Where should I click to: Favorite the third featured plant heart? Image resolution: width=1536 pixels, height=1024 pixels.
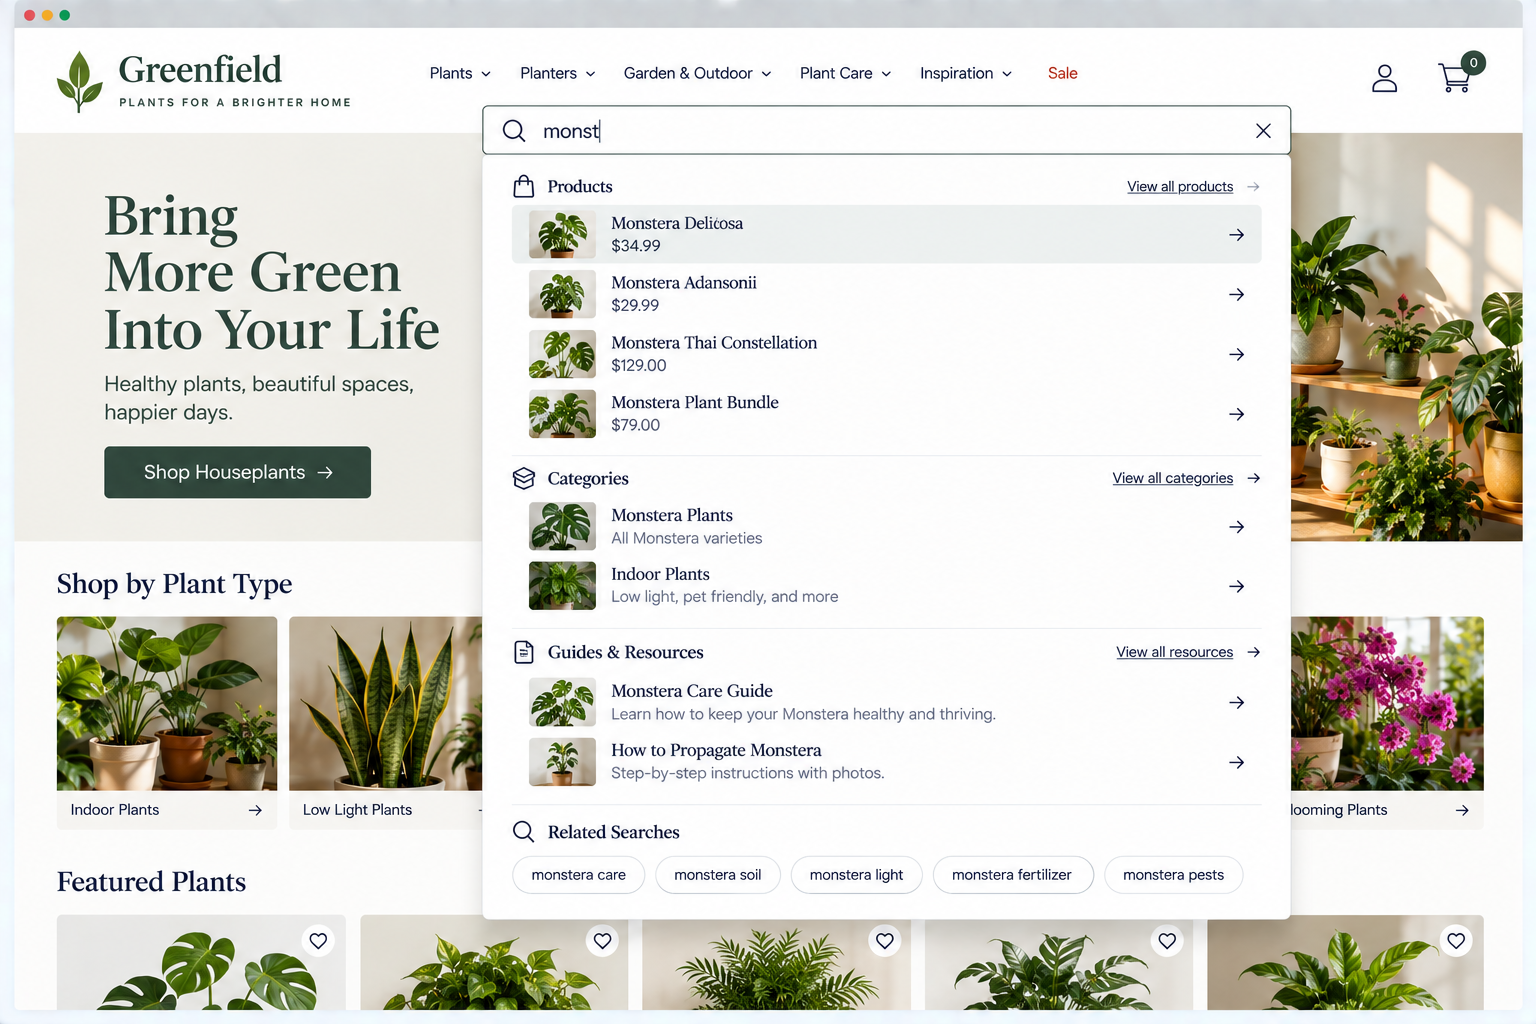click(885, 941)
